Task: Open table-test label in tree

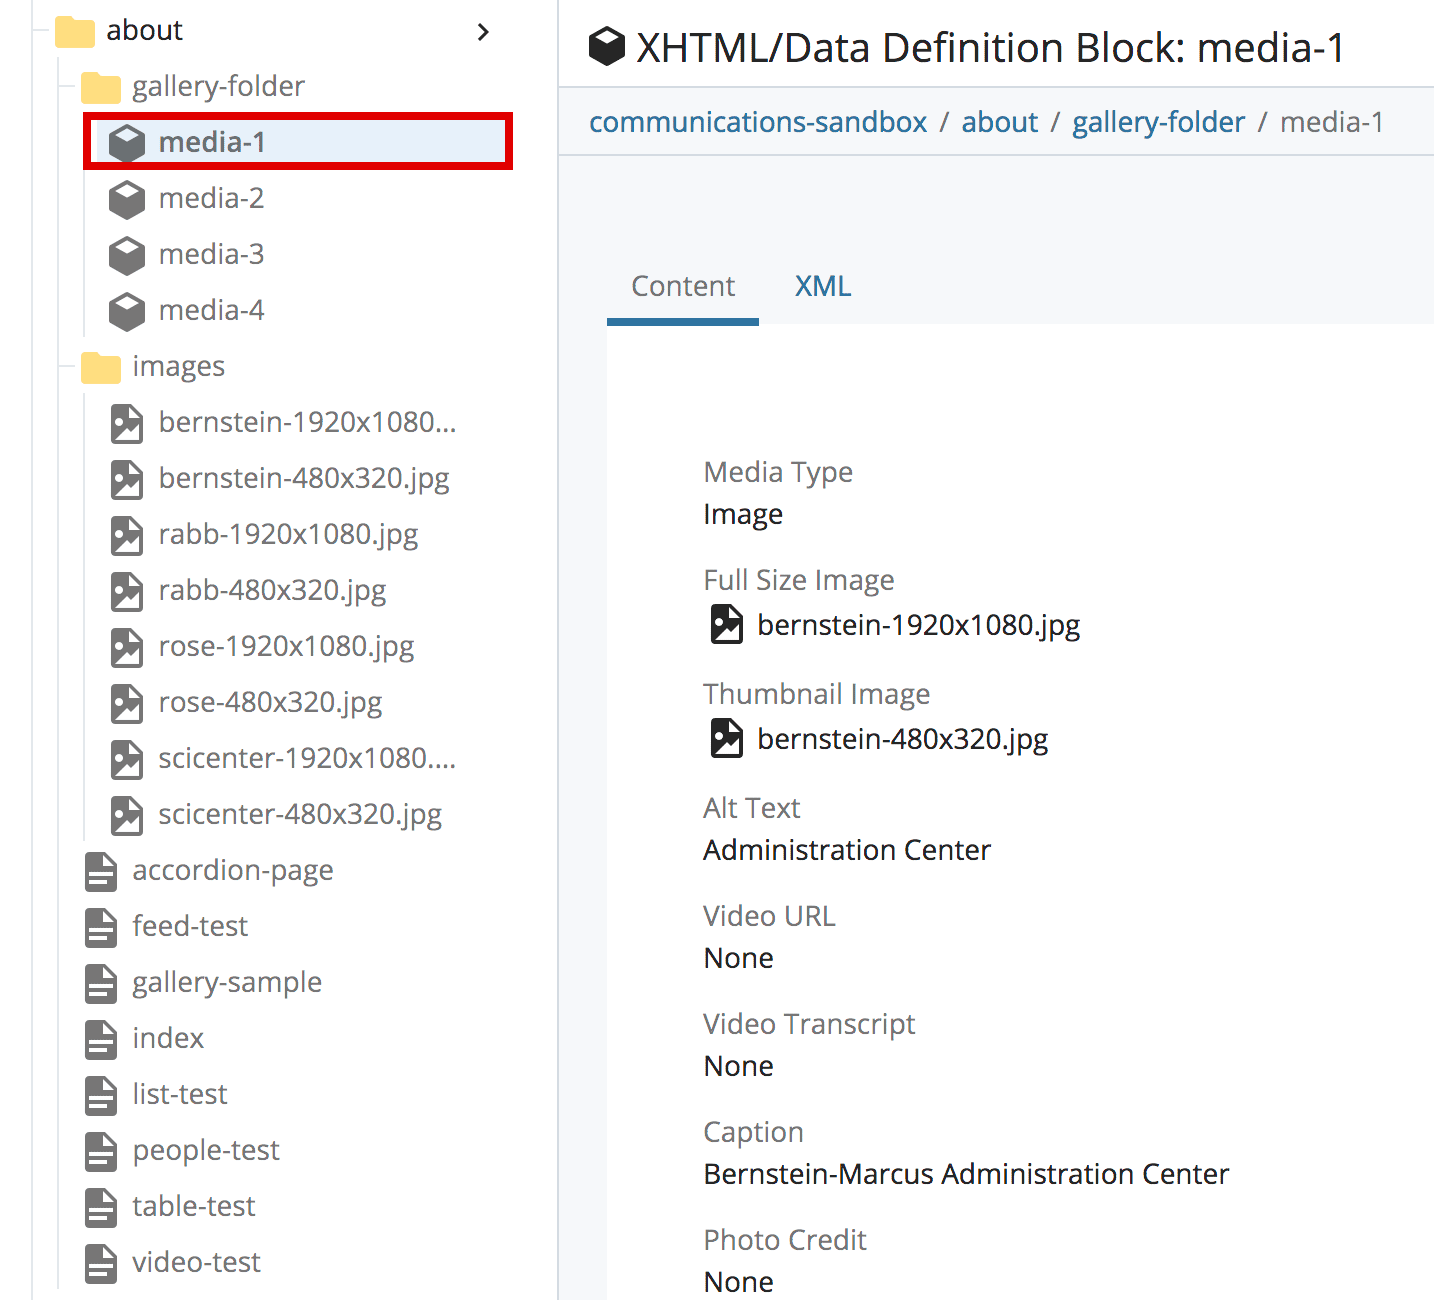Action: point(194,1207)
